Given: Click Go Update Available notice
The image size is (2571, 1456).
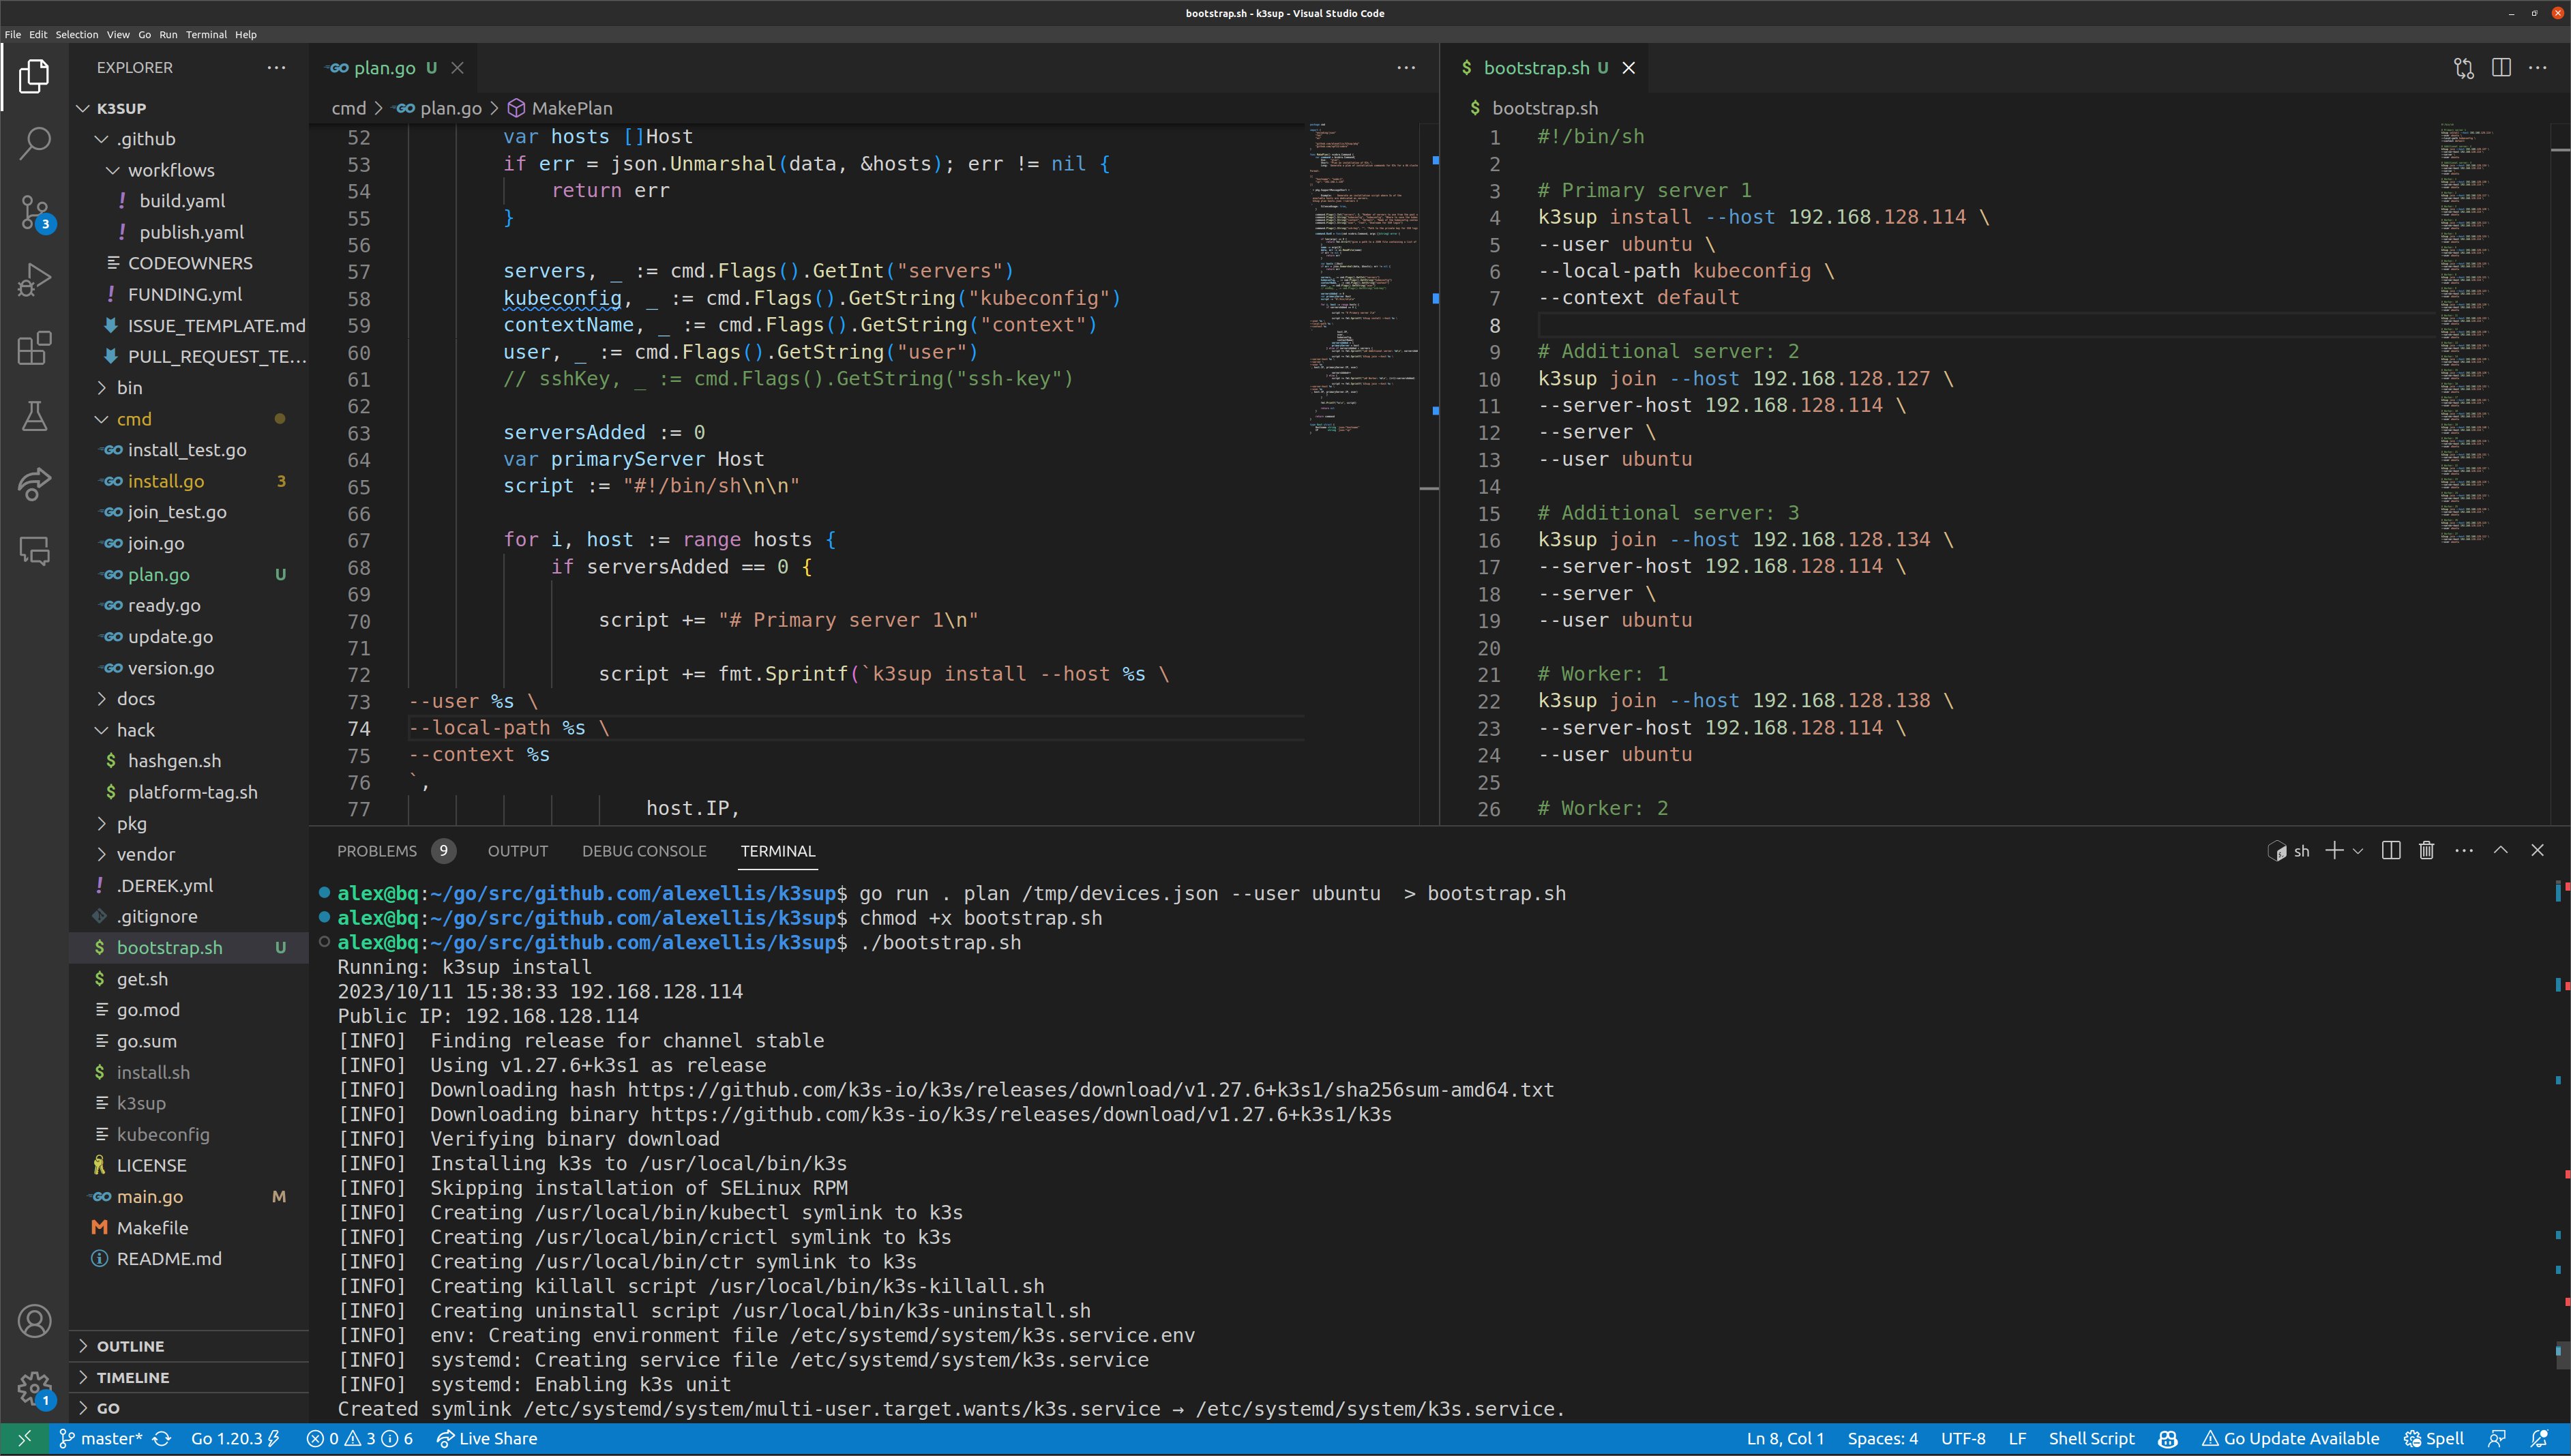Looking at the screenshot, I should tap(2291, 1438).
